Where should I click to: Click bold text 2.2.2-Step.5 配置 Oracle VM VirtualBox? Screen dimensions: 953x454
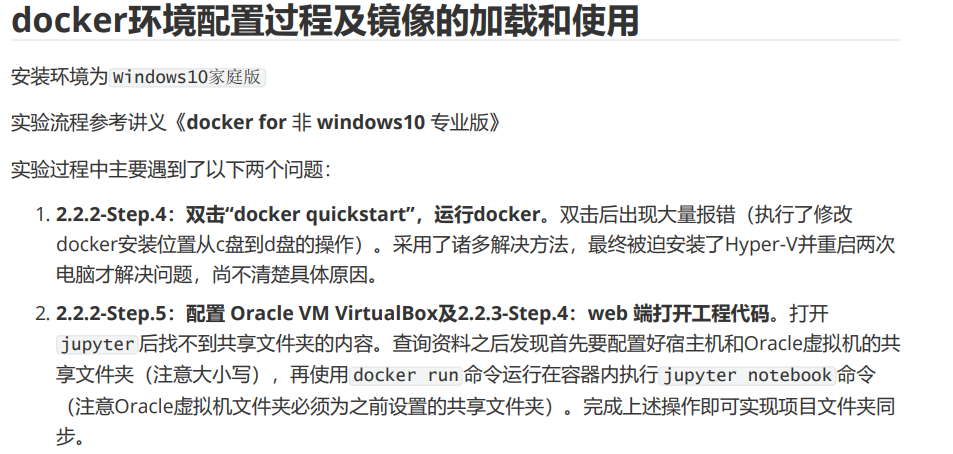(x=247, y=314)
